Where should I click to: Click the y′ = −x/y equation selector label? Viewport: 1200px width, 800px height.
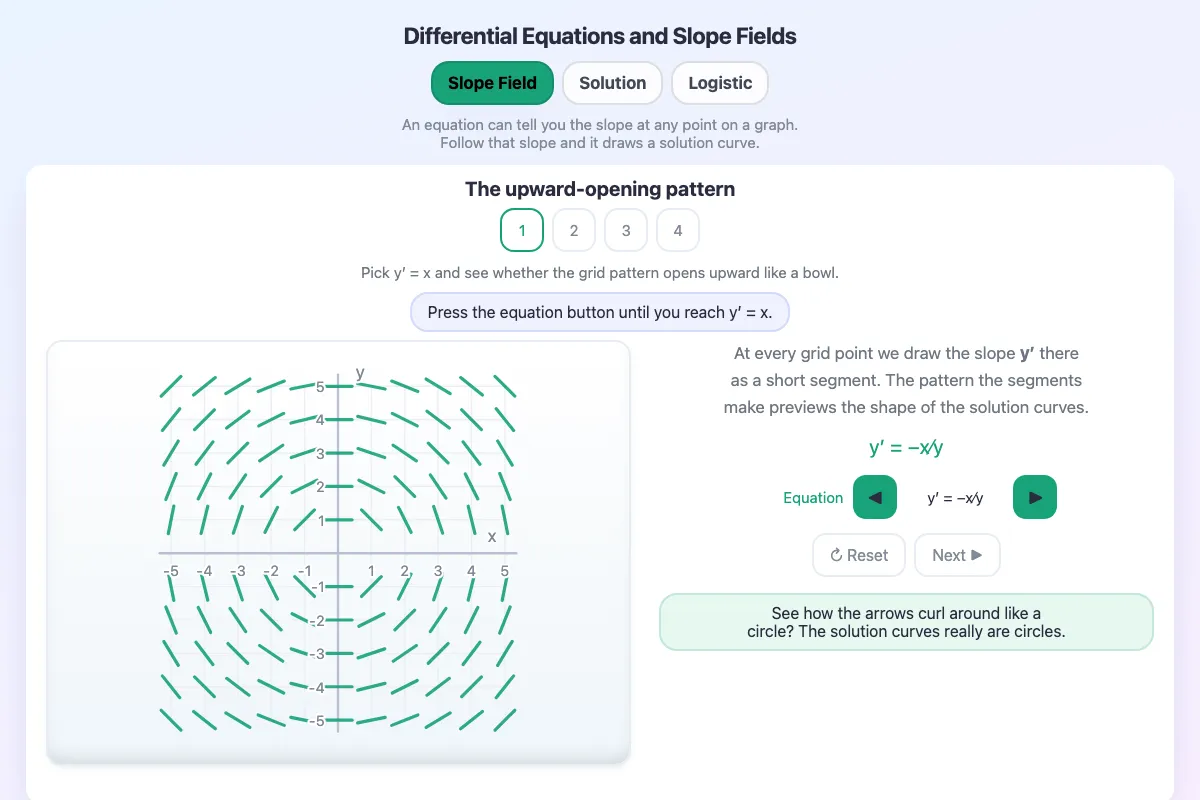955,498
